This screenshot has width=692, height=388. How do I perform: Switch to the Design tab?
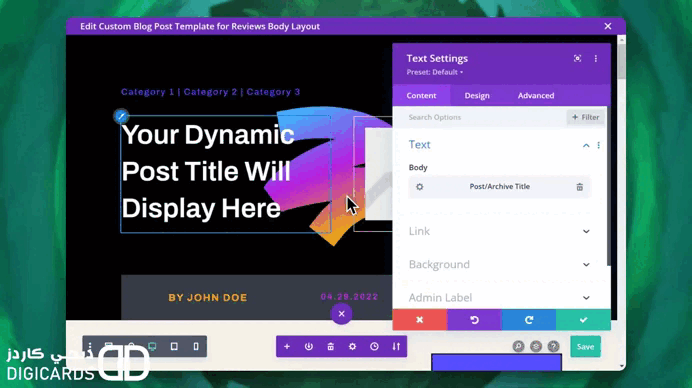(477, 95)
